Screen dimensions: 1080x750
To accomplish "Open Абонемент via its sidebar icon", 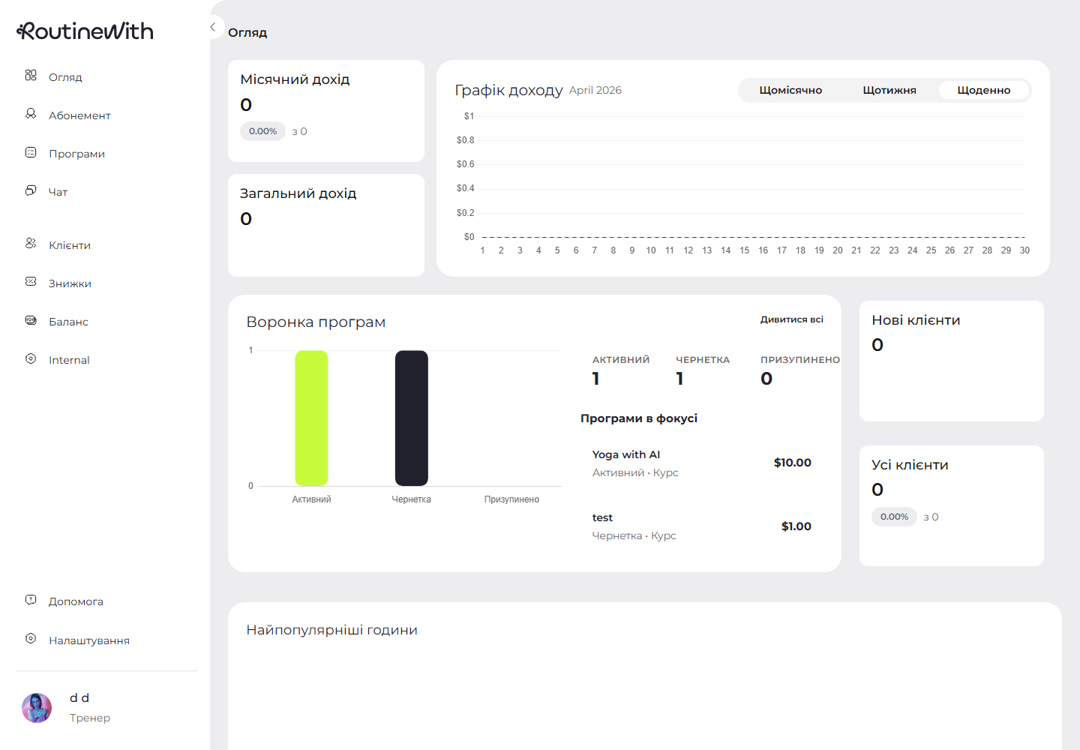I will coord(29,114).
